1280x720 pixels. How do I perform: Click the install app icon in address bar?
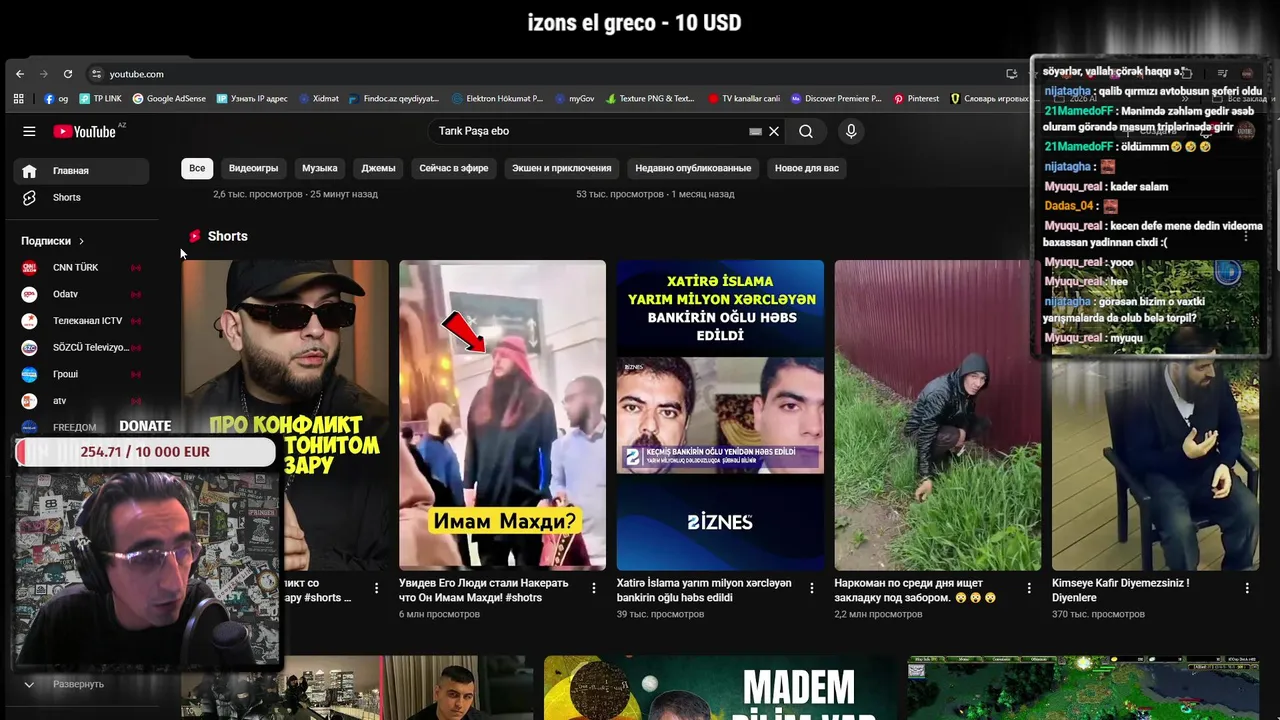[1012, 74]
